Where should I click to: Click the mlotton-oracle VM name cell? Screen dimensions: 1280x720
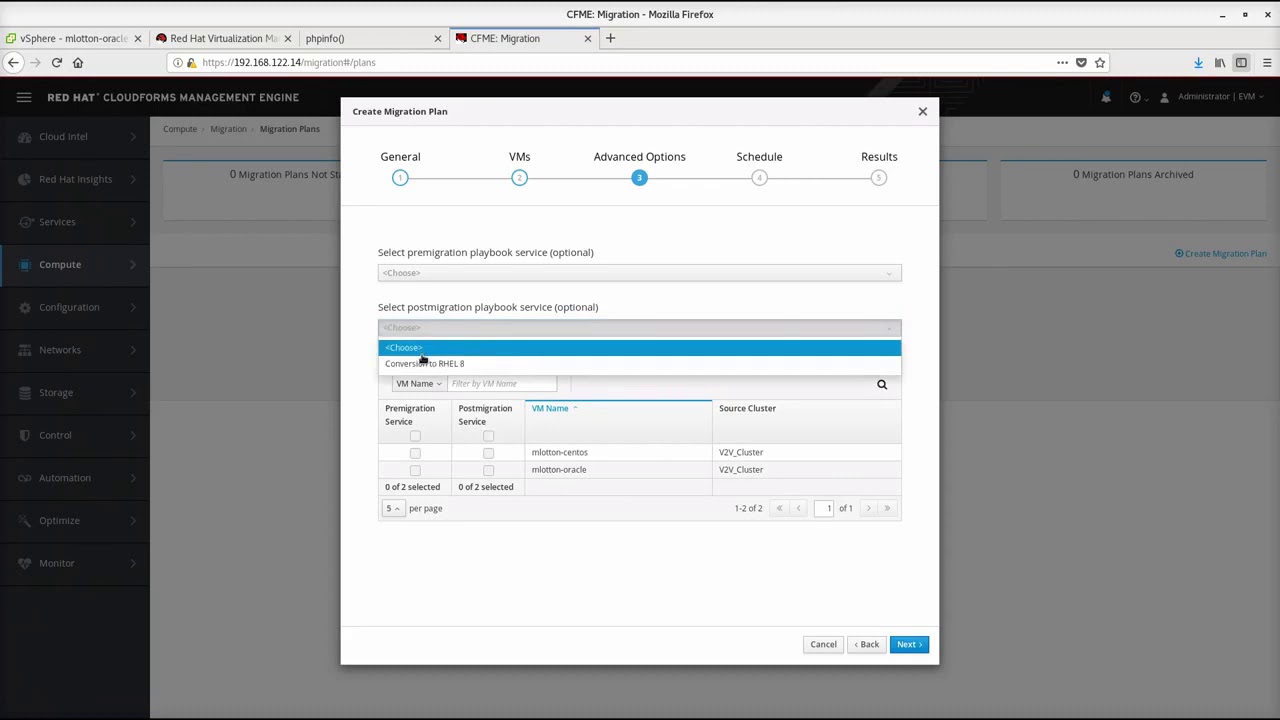point(618,469)
